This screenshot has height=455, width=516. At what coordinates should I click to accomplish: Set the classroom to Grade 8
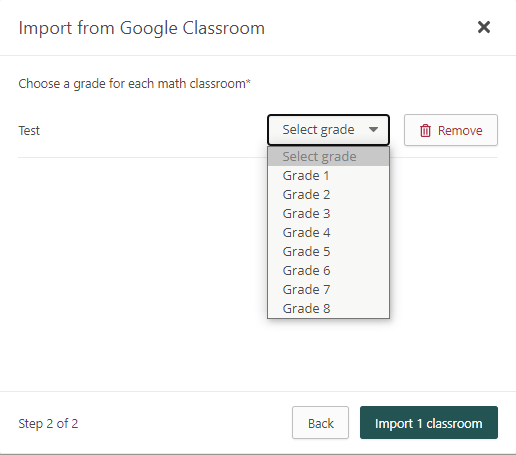(x=328, y=308)
